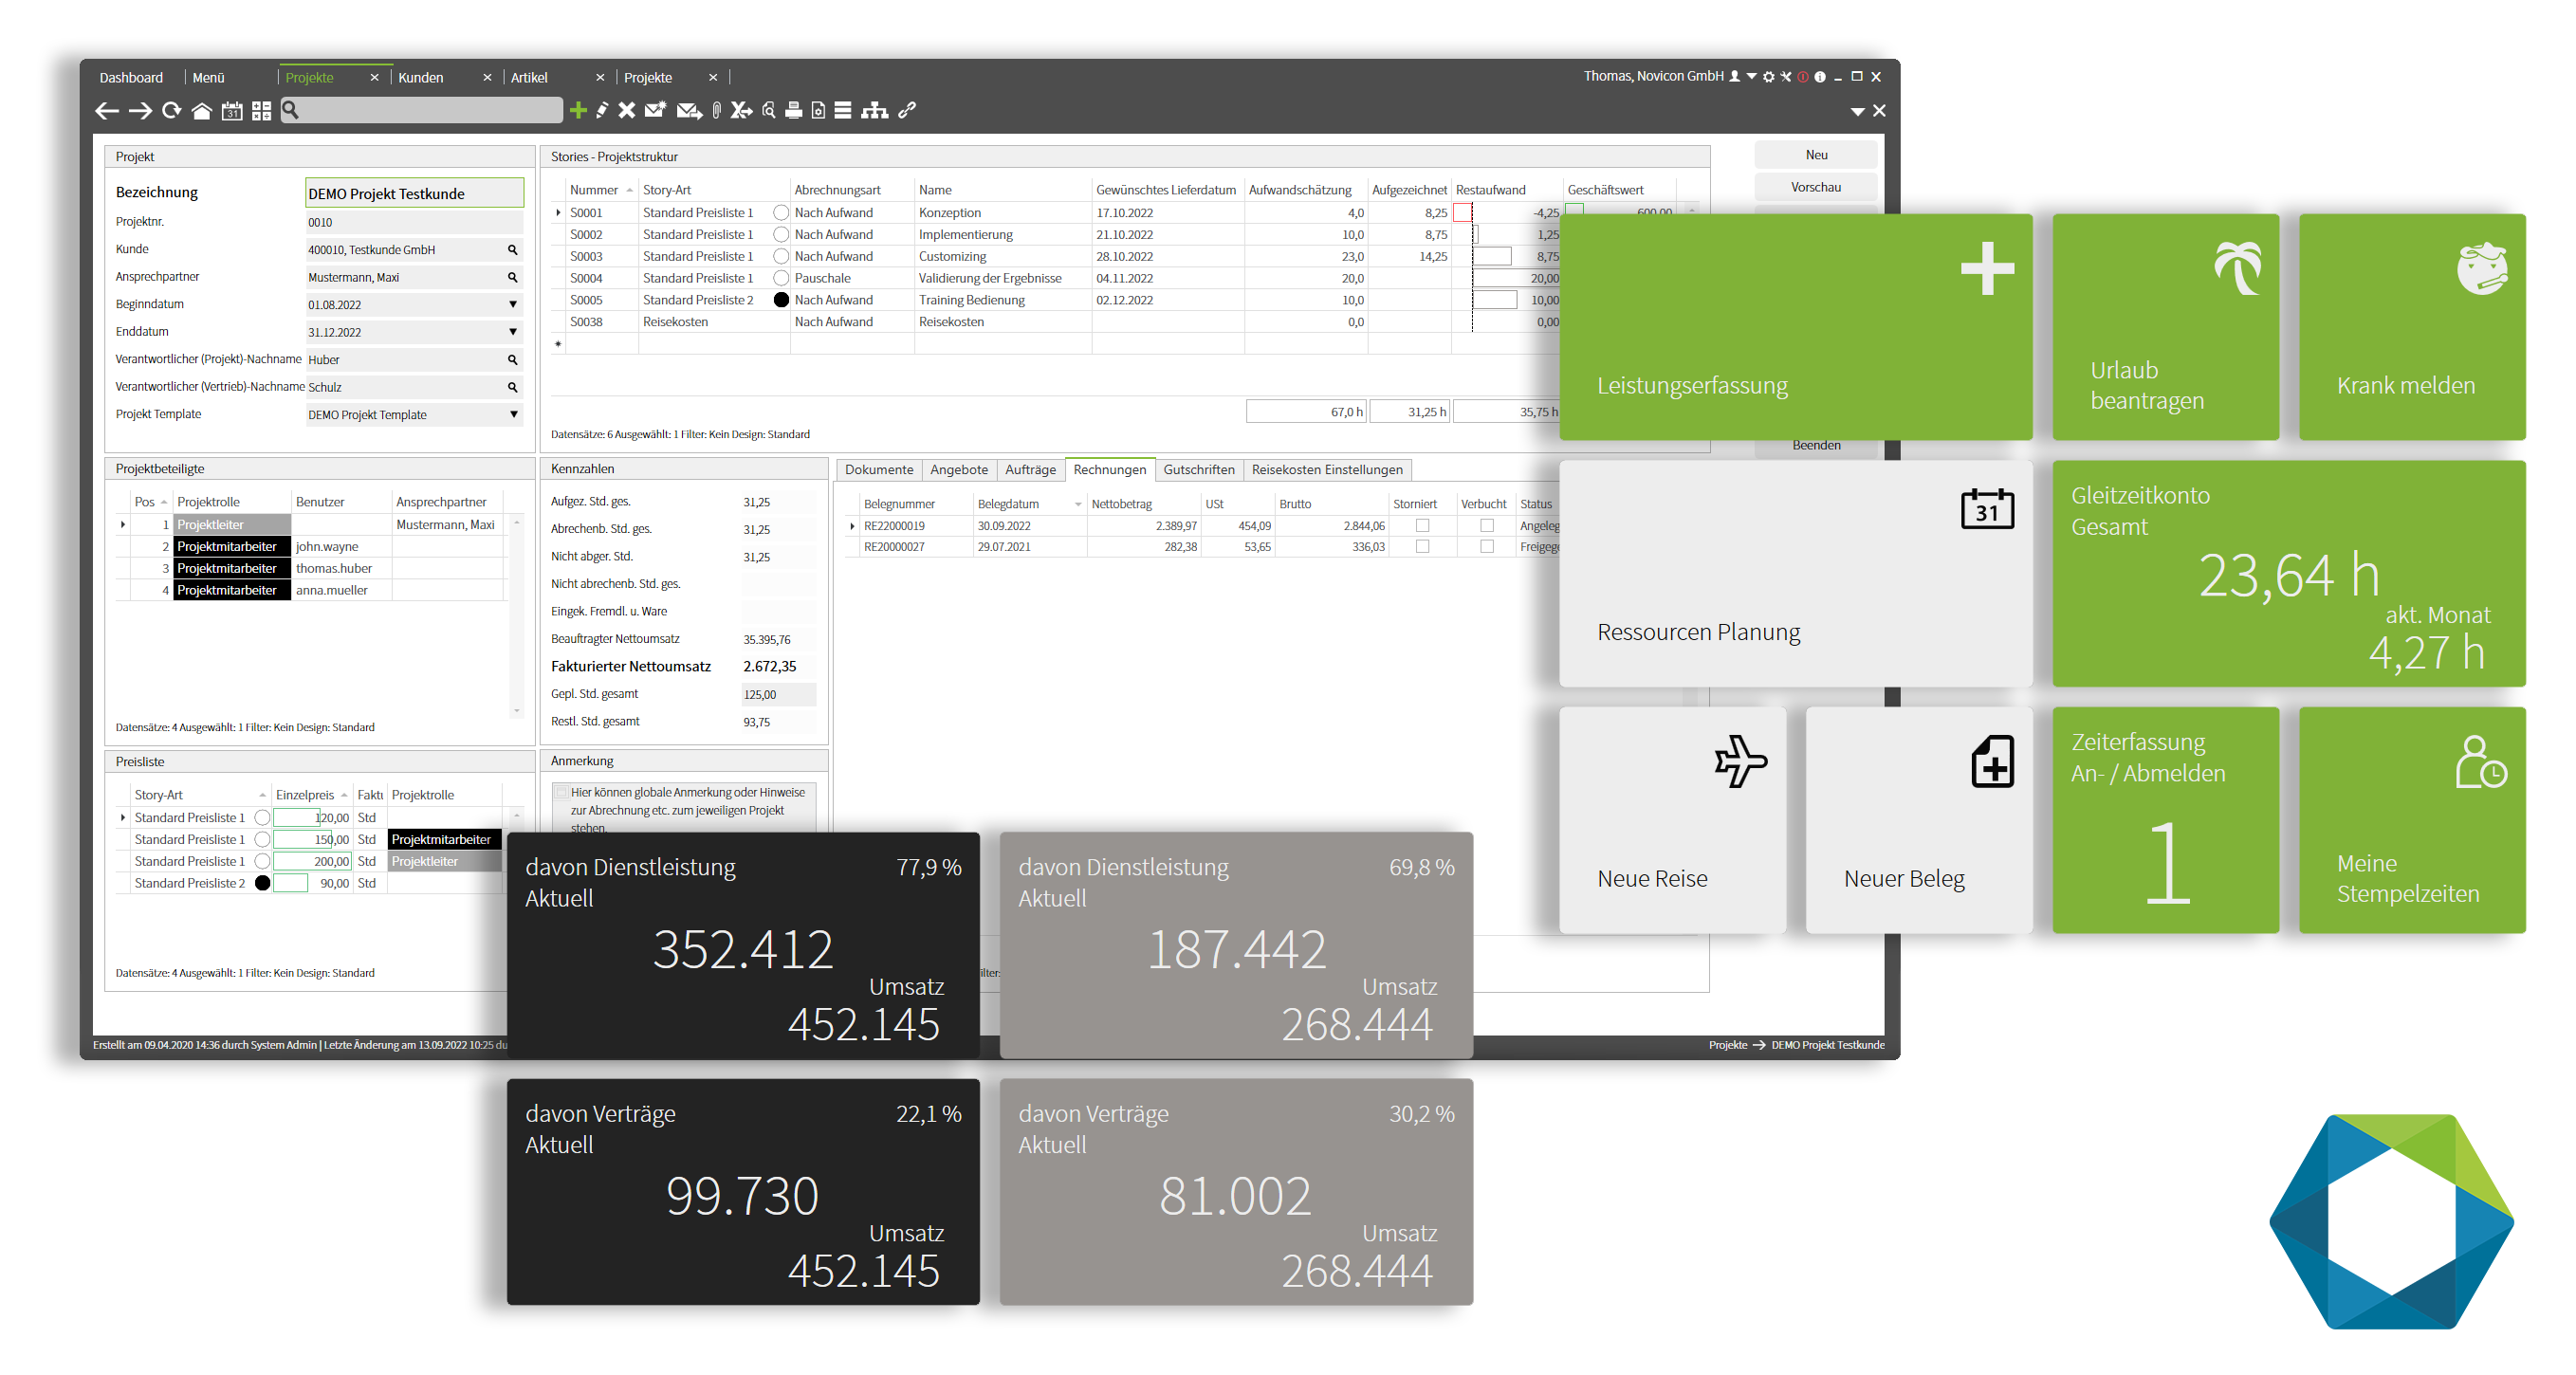Viewport: 2576px width, 1375px height.
Task: Open the Neue Reise tile
Action: pyautogui.click(x=1672, y=820)
